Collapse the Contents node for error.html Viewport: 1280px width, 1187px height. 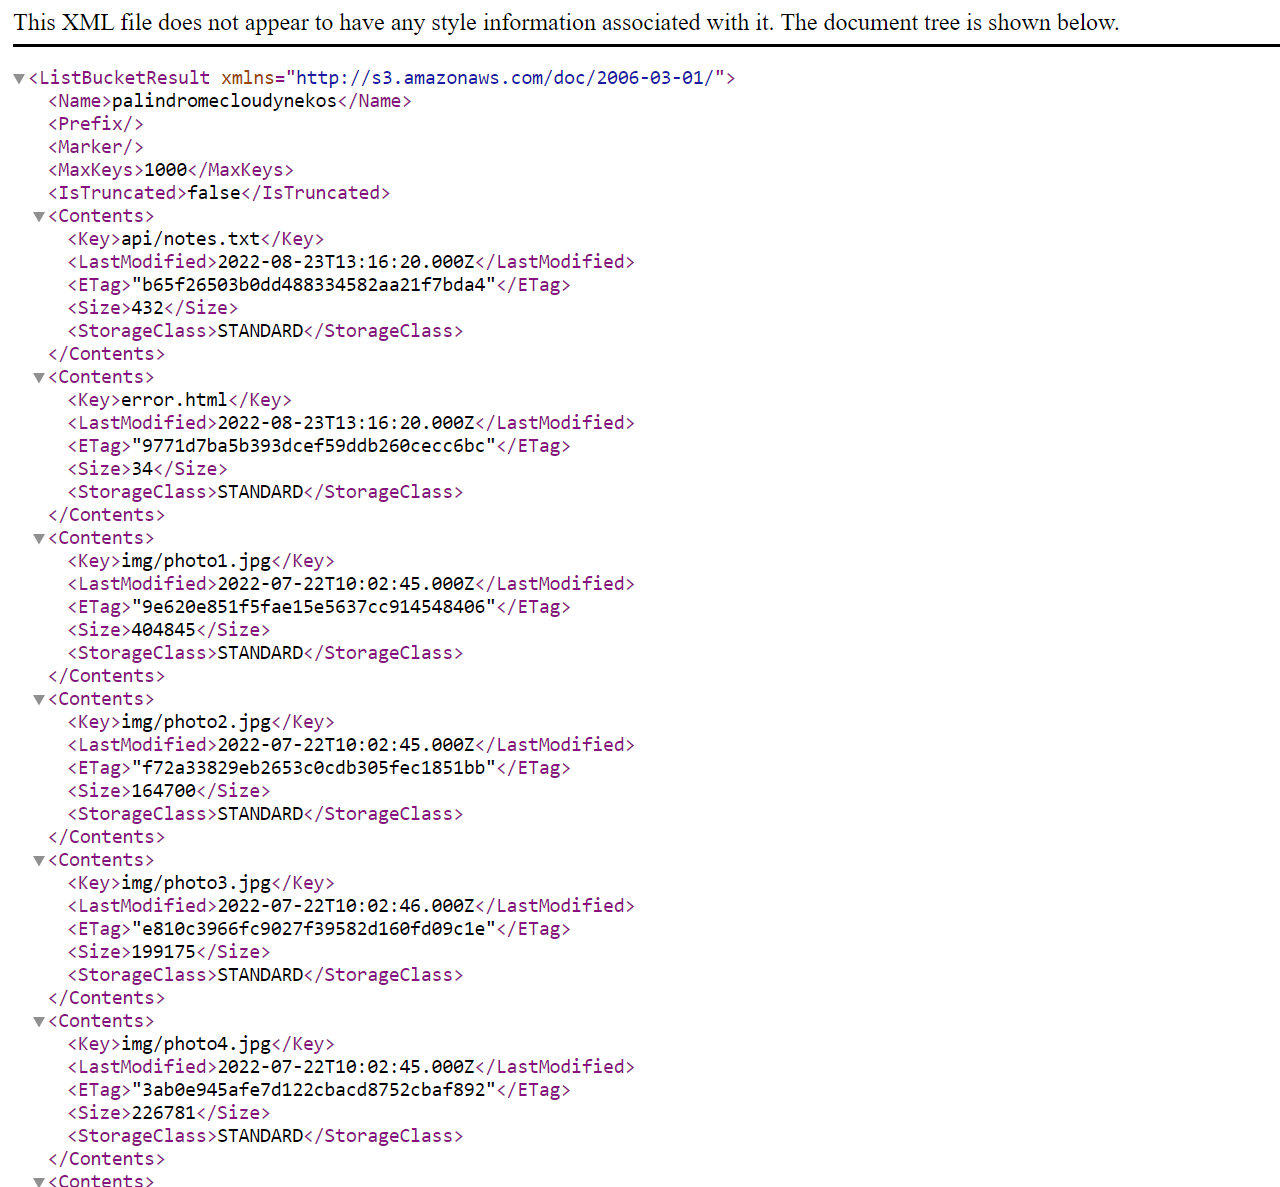pos(39,378)
